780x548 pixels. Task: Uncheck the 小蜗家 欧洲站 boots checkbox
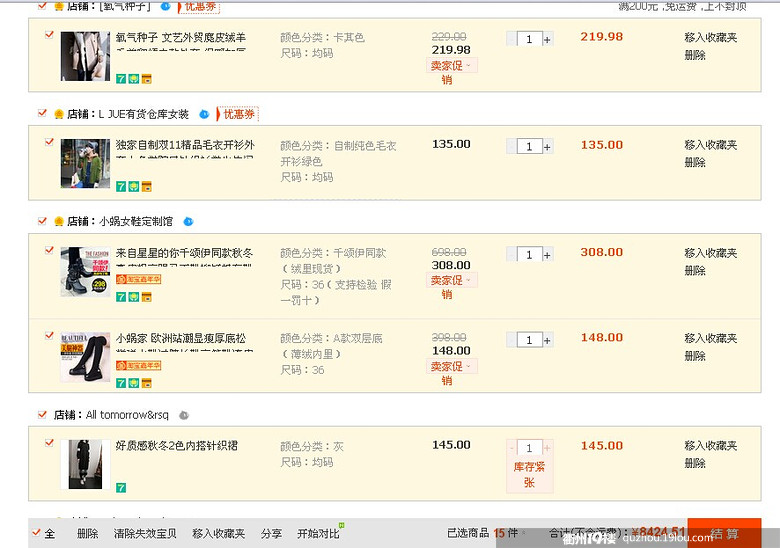coord(49,336)
